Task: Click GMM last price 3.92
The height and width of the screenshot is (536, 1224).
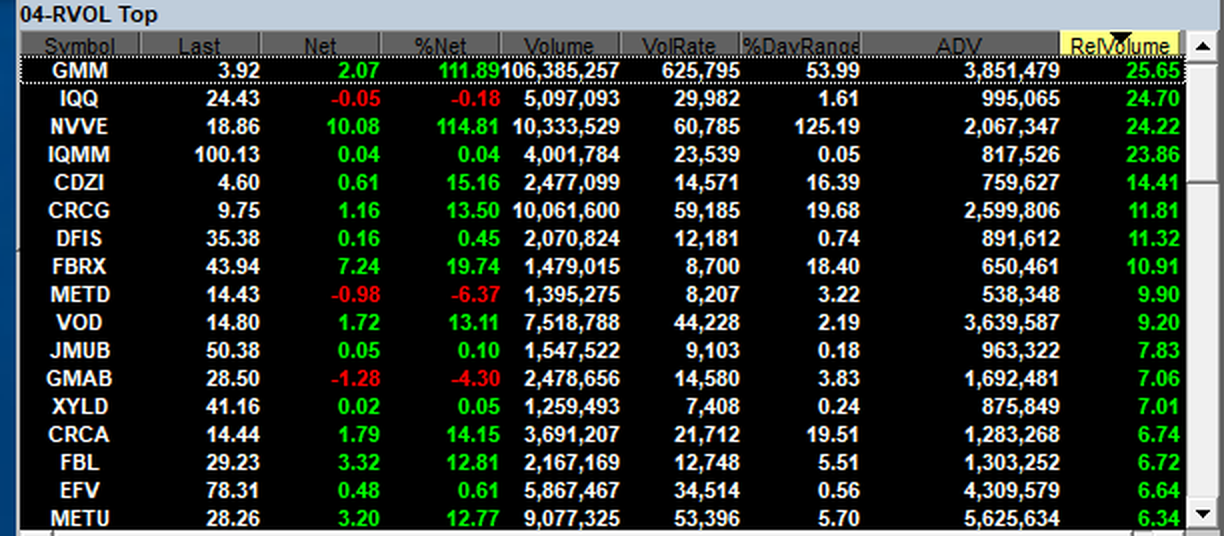Action: click(239, 71)
